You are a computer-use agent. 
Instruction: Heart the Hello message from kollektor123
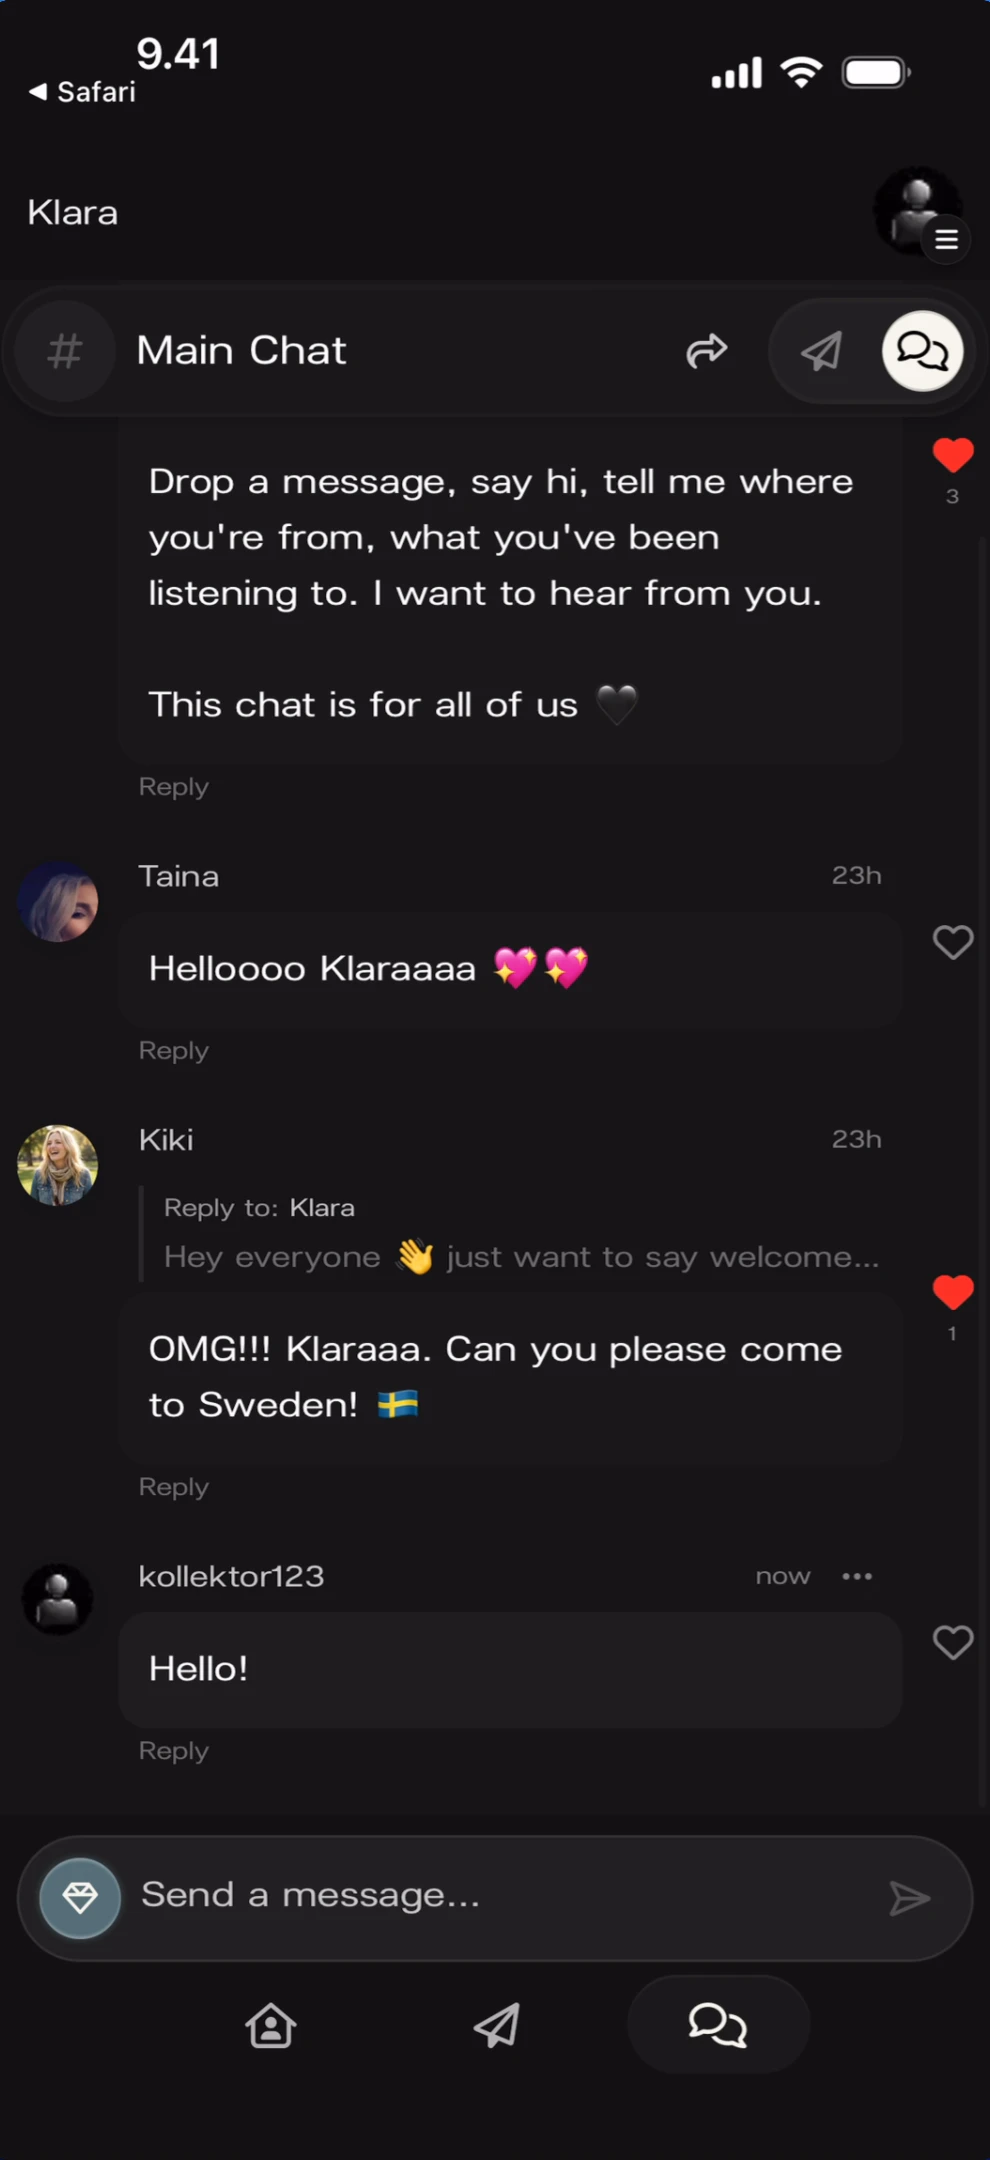(952, 1642)
